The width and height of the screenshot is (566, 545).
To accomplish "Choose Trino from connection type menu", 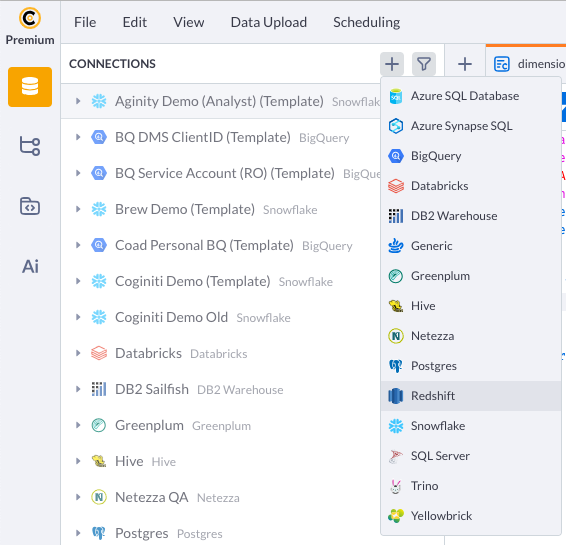I will coord(471,486).
